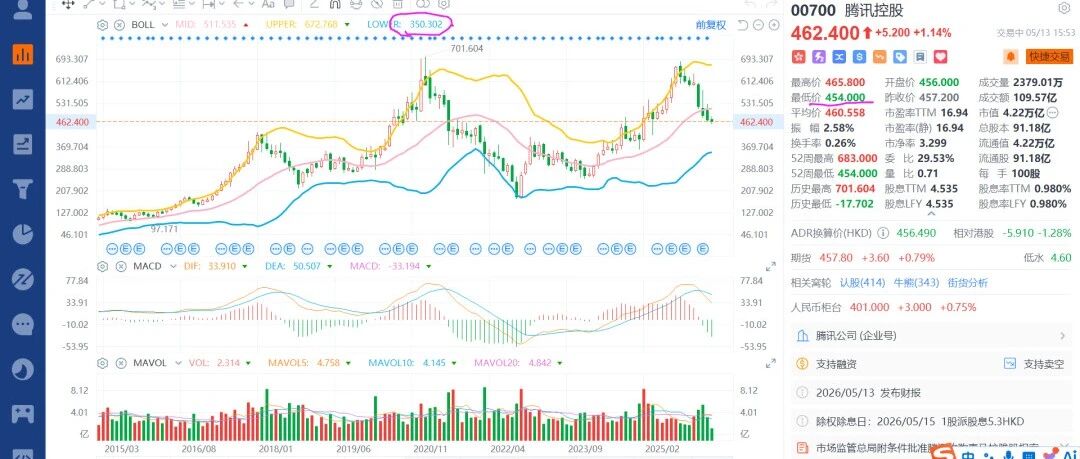
Task: Open the user profile sidebar icon
Action: 23,10
